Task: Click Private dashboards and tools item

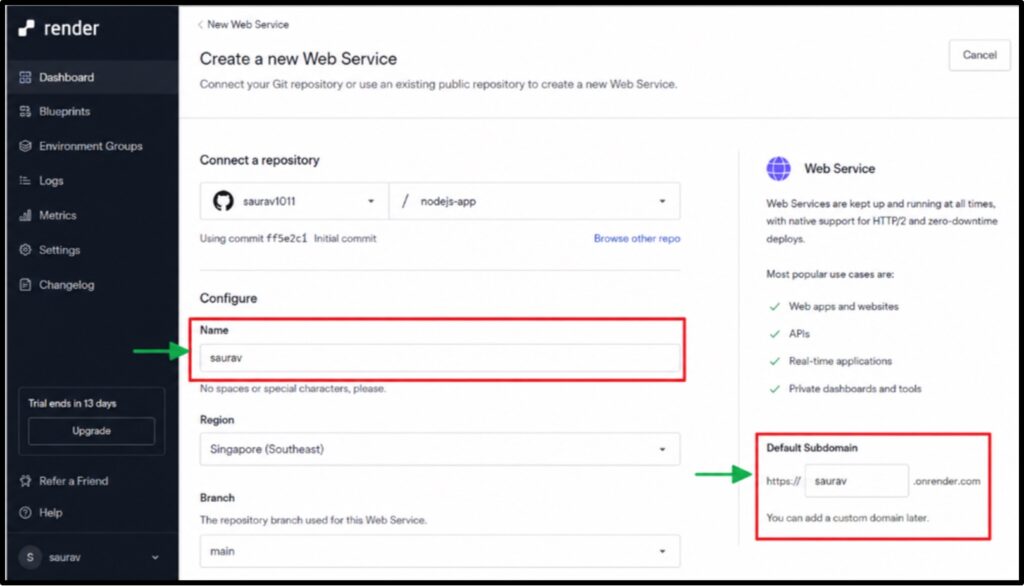Action: point(855,389)
